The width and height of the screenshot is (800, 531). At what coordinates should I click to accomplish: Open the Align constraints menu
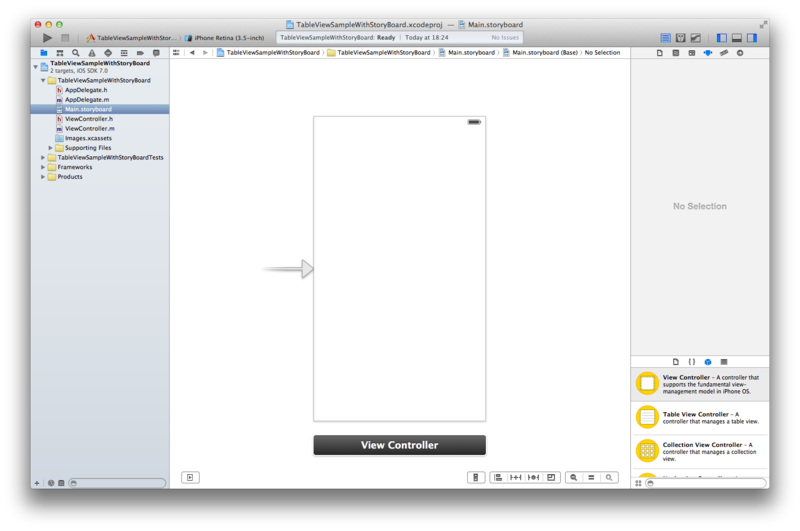point(498,477)
